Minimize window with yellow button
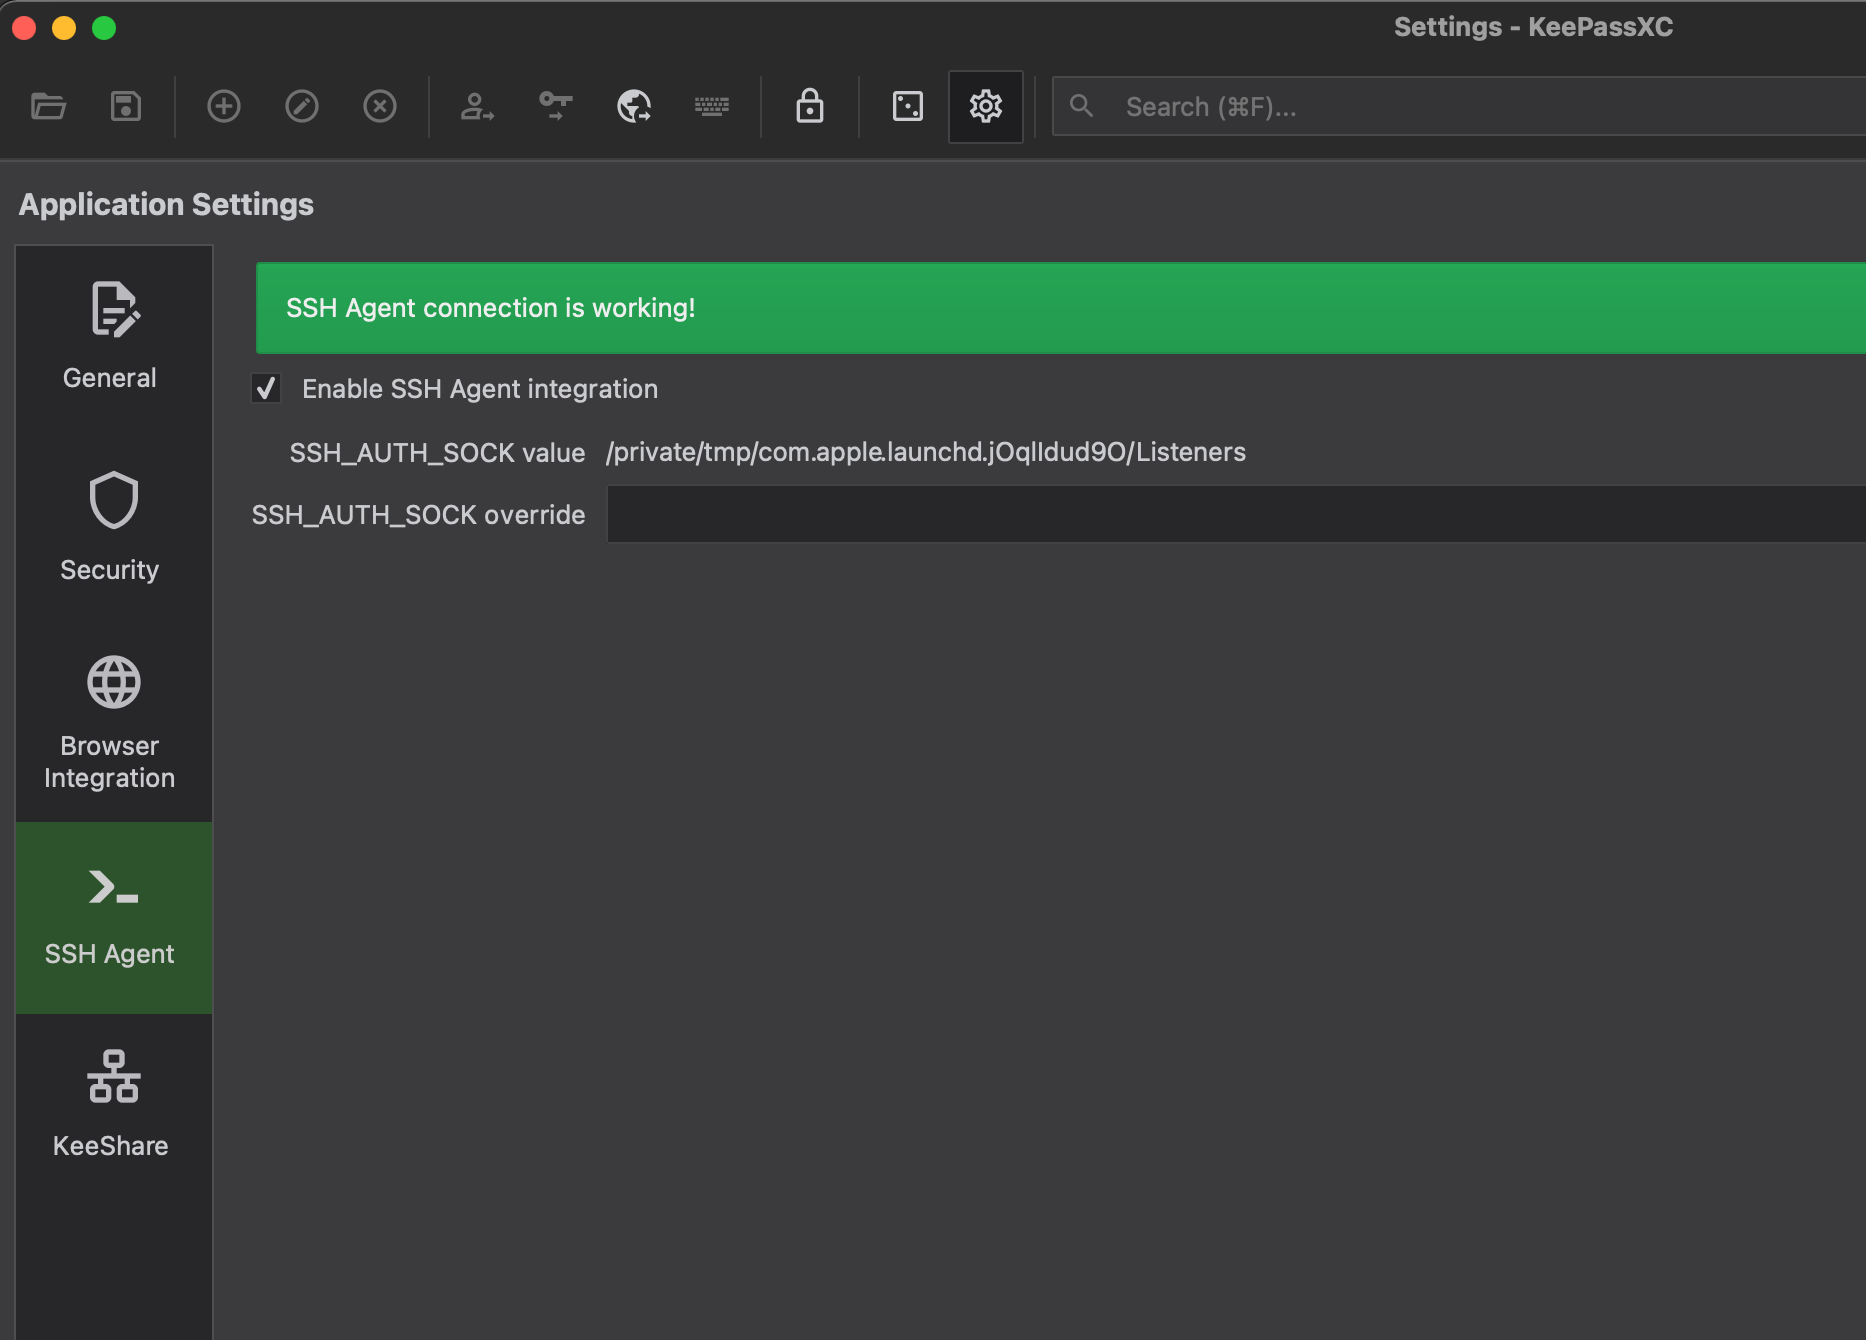1866x1340 pixels. (64, 28)
